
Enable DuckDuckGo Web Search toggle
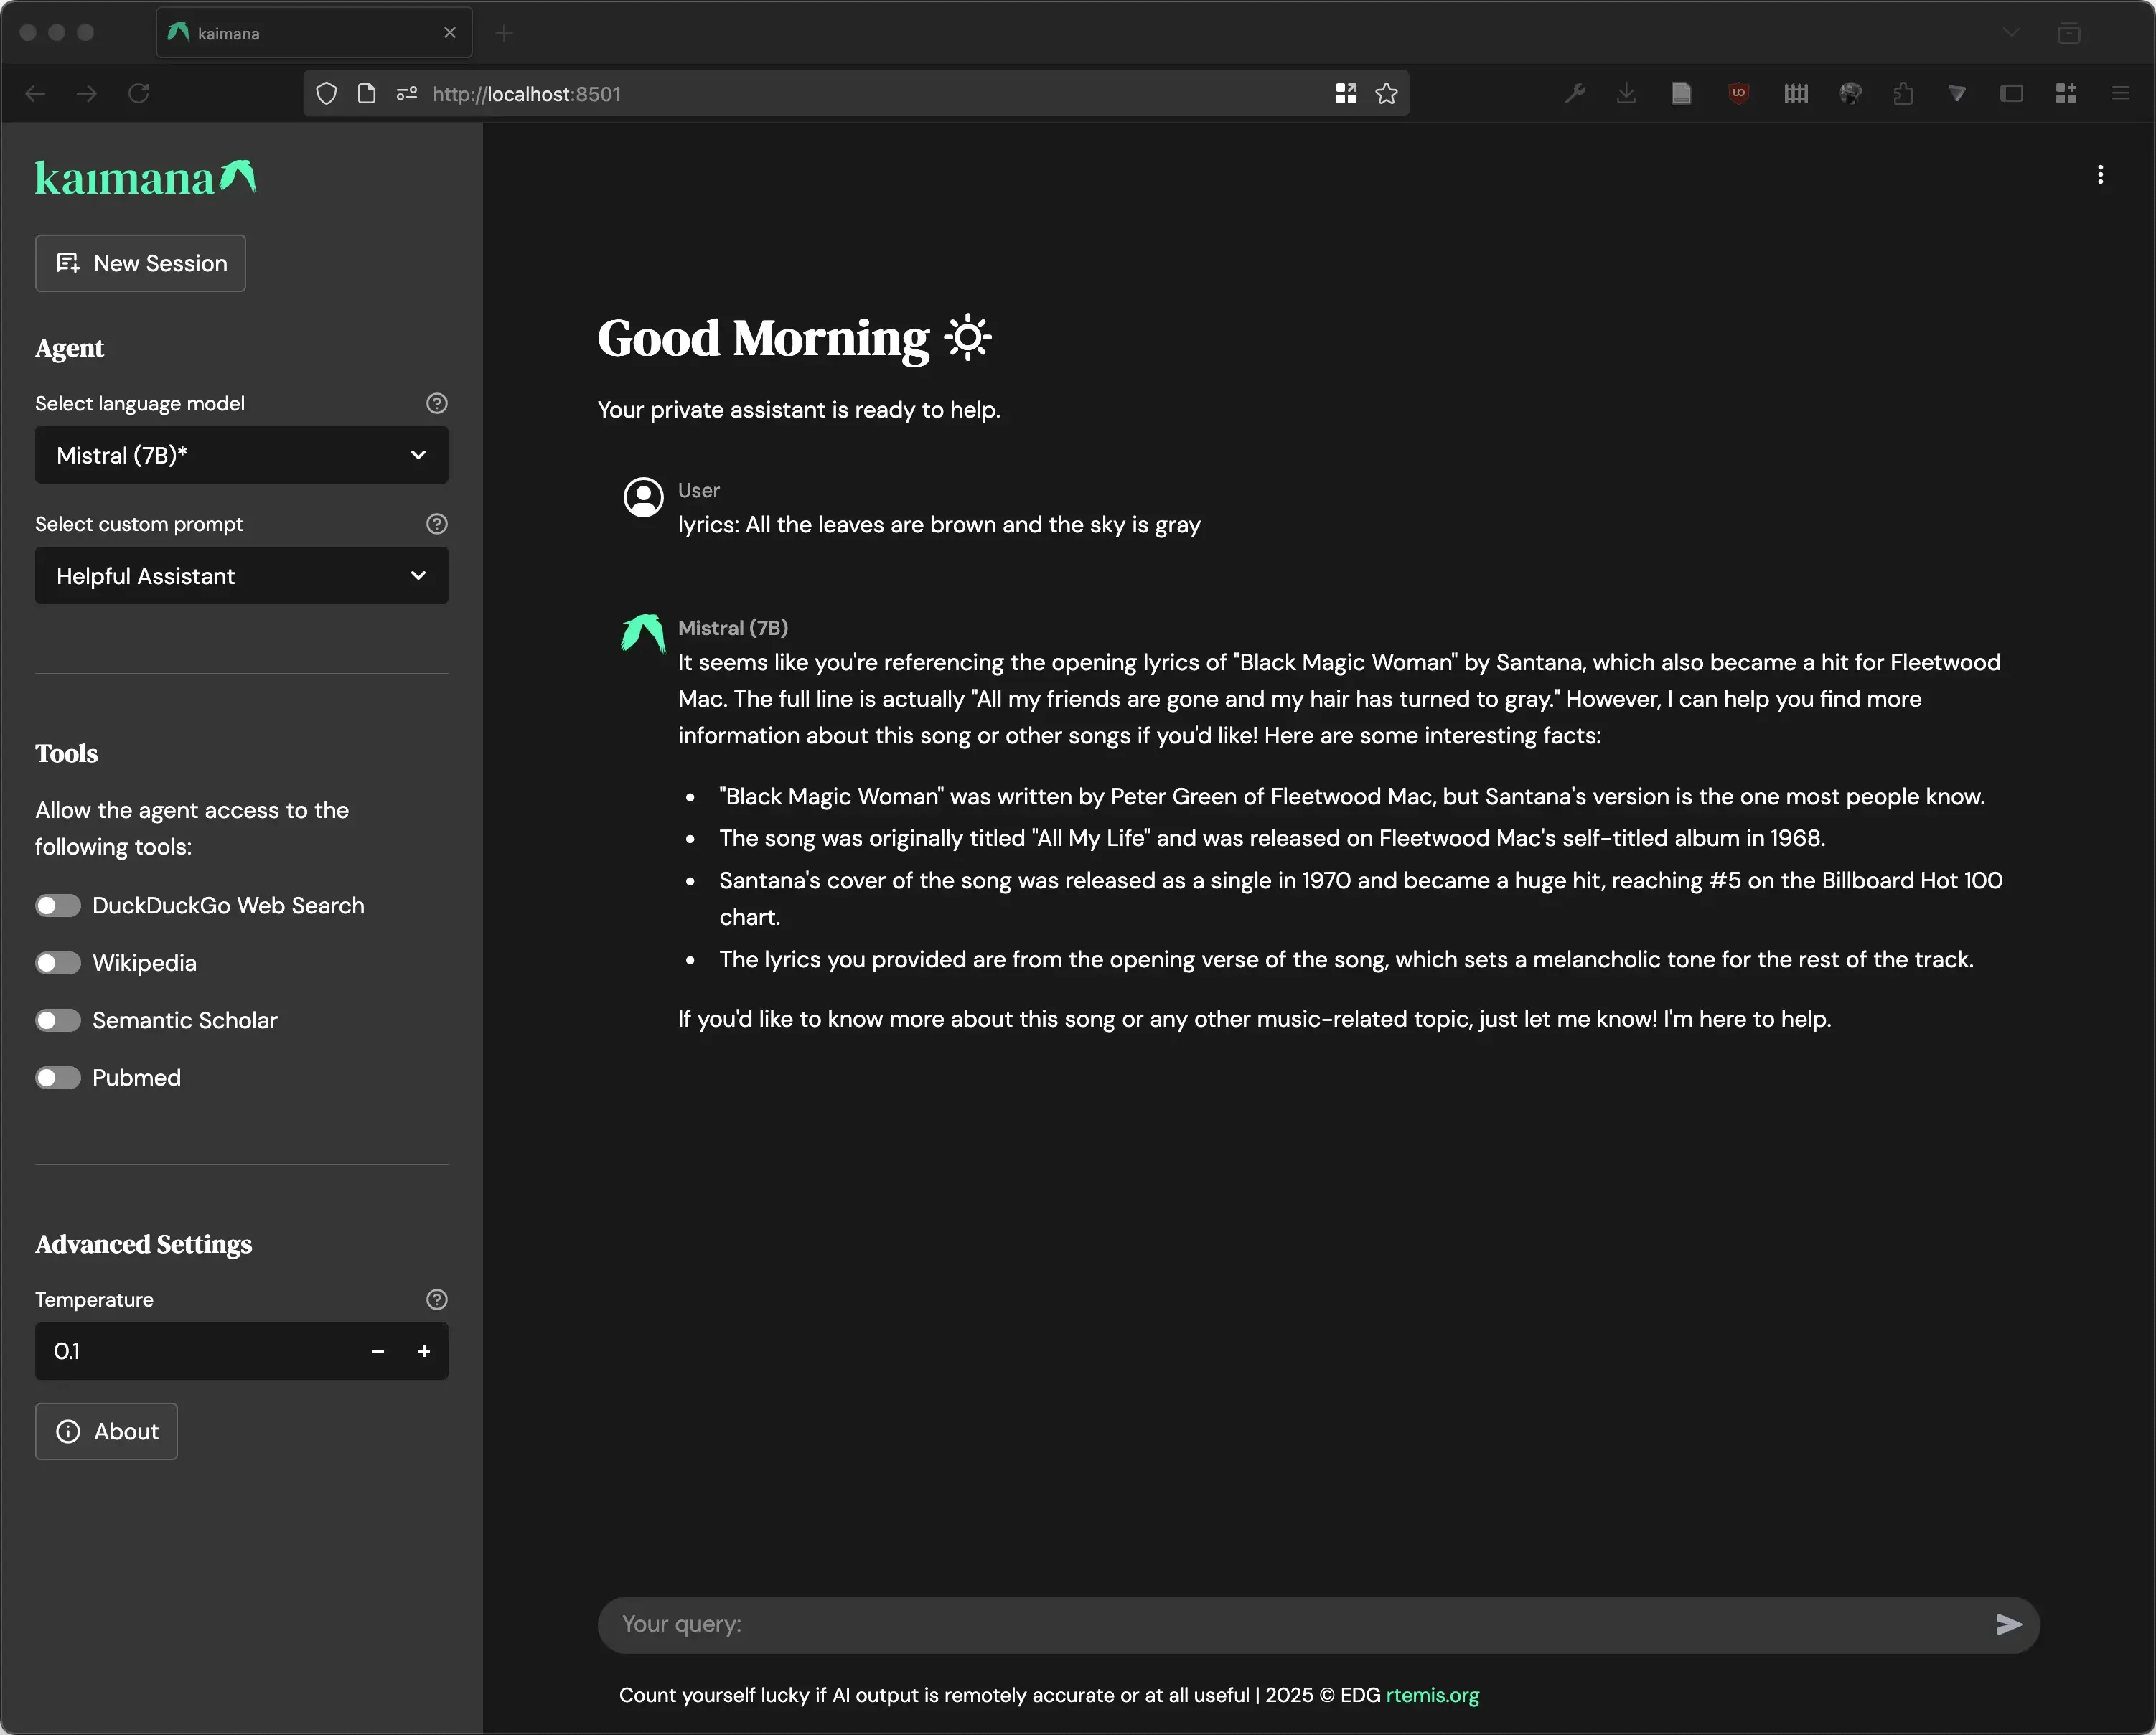pyautogui.click(x=58, y=905)
